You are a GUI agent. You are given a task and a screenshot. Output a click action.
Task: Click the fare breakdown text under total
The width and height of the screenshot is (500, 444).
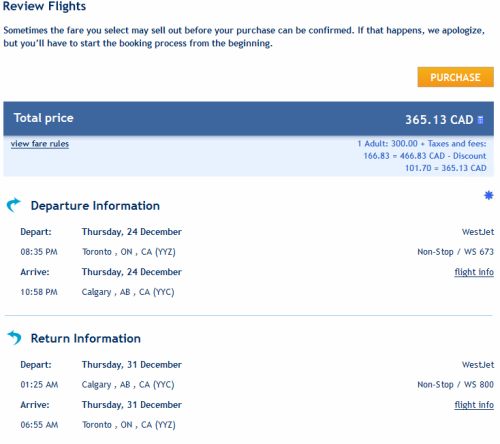[x=422, y=156]
